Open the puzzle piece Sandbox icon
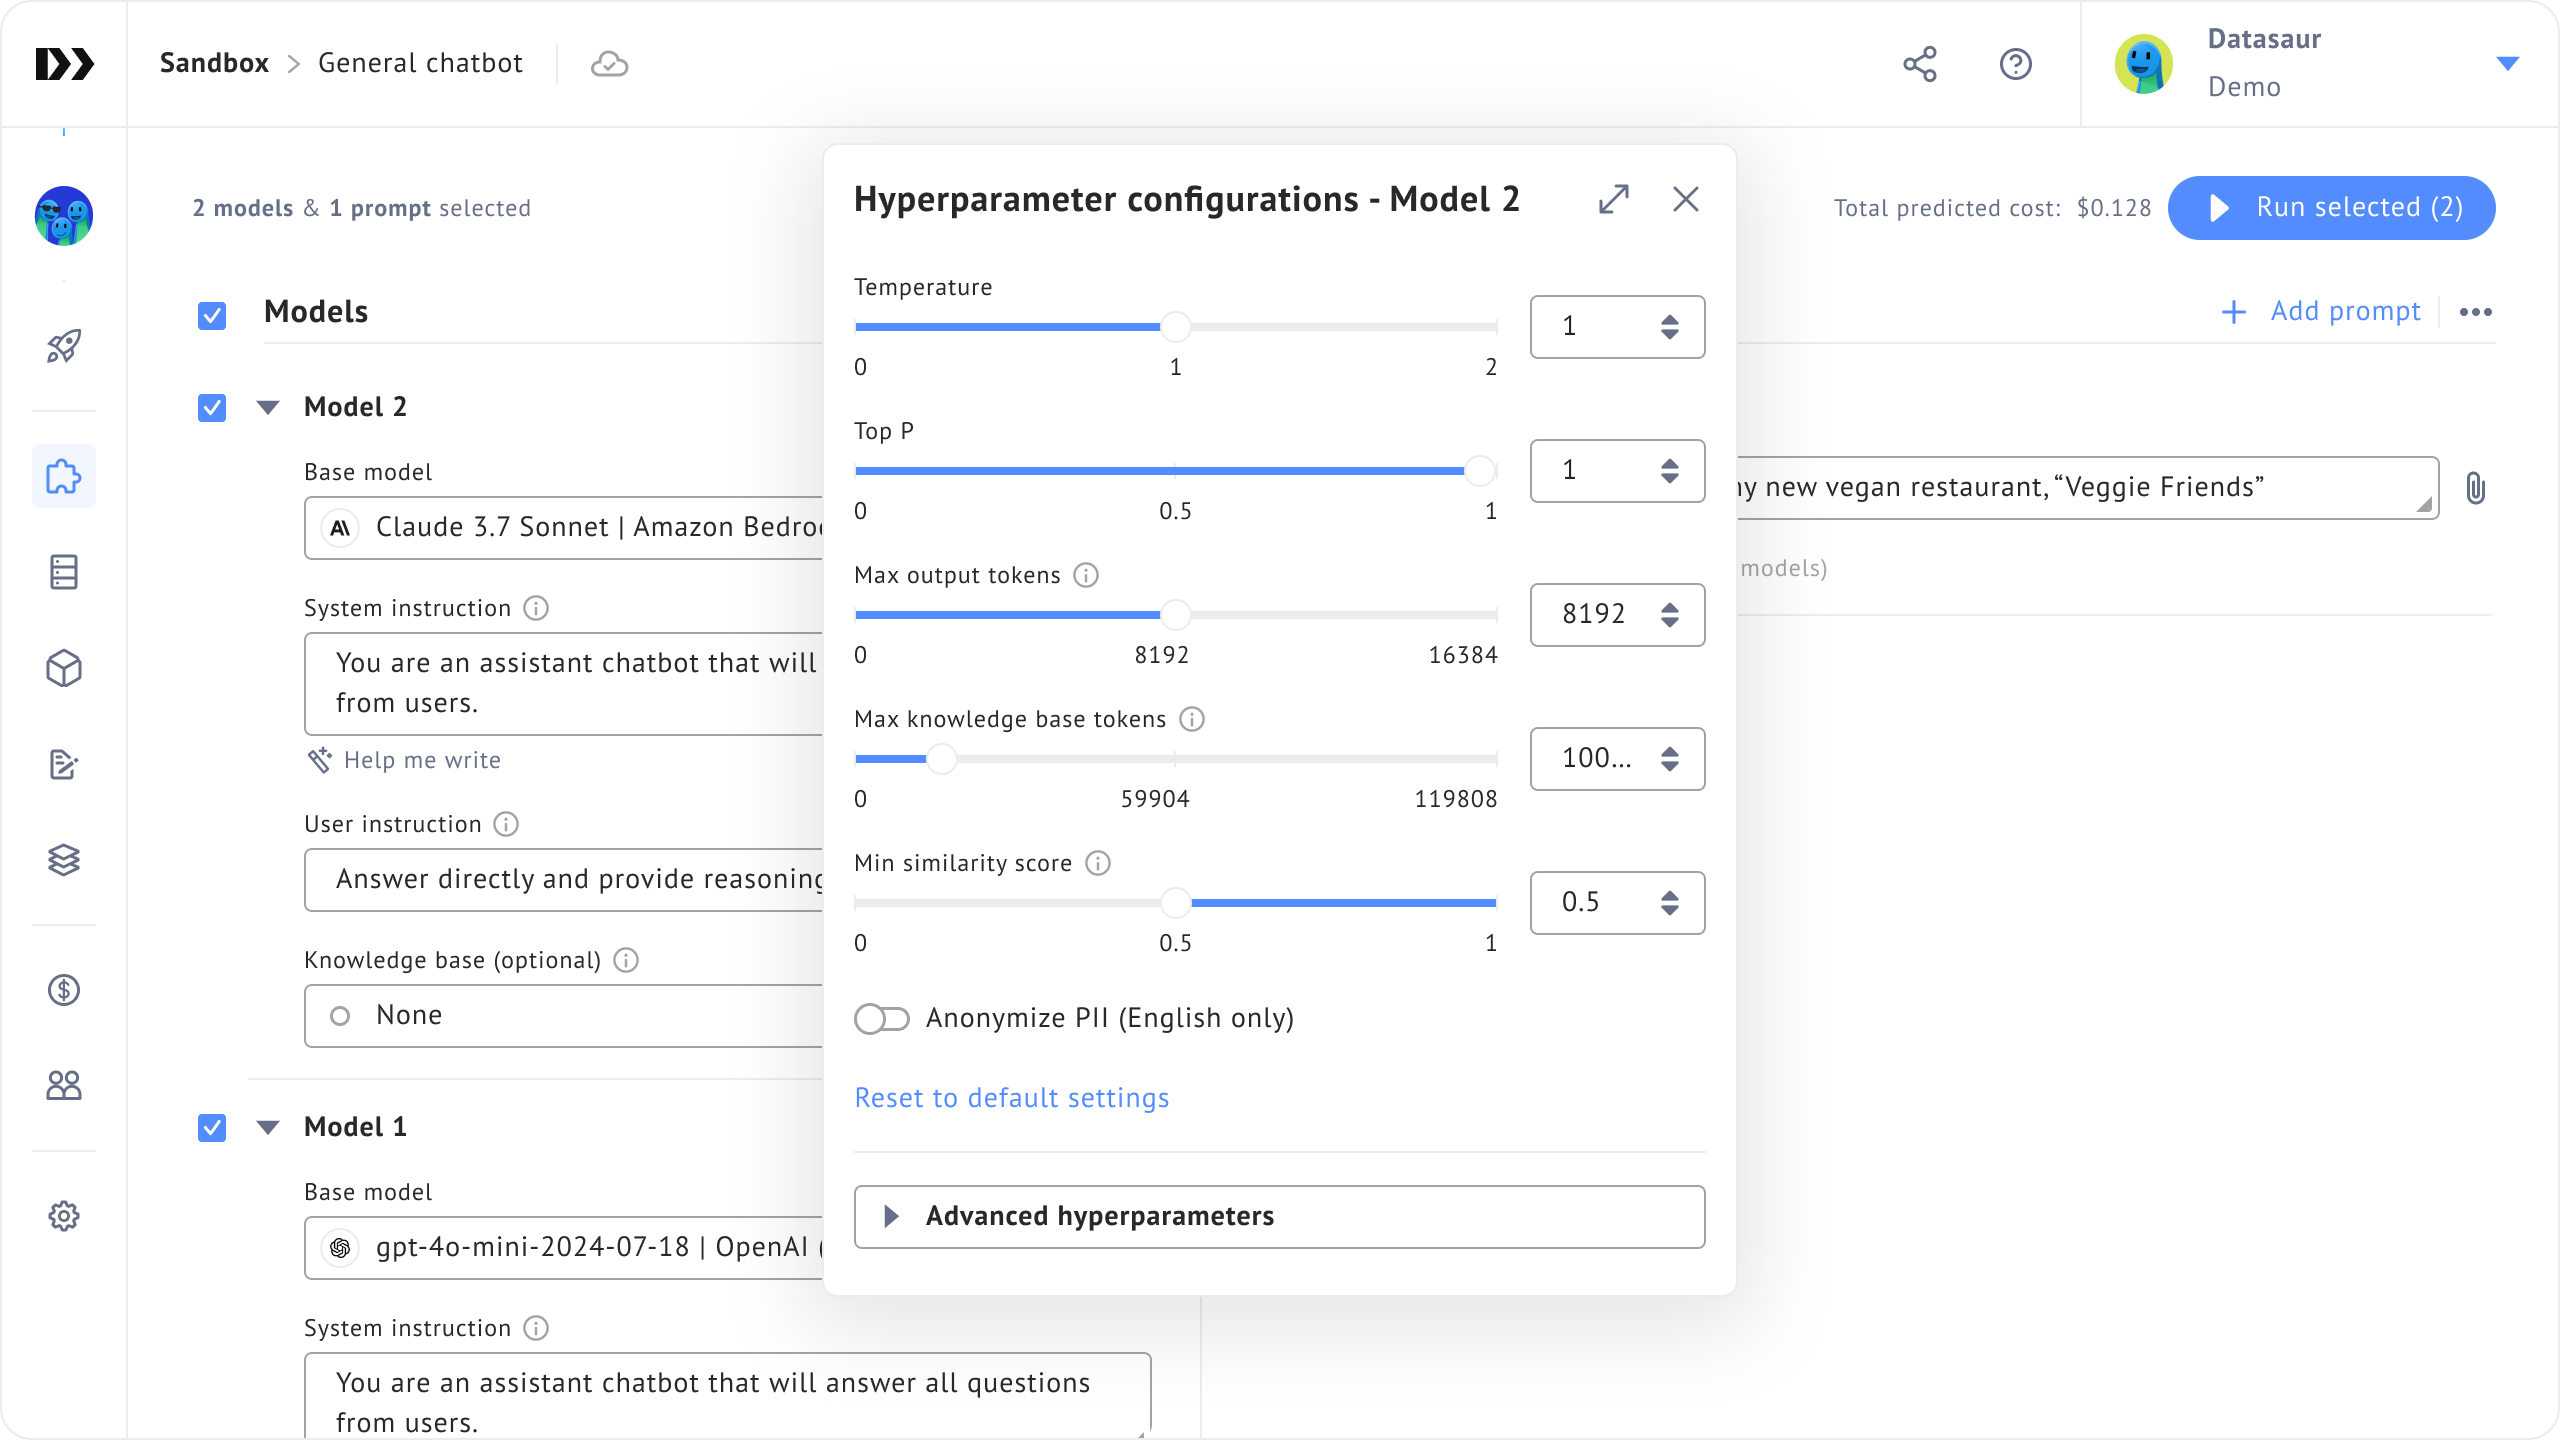 [64, 476]
